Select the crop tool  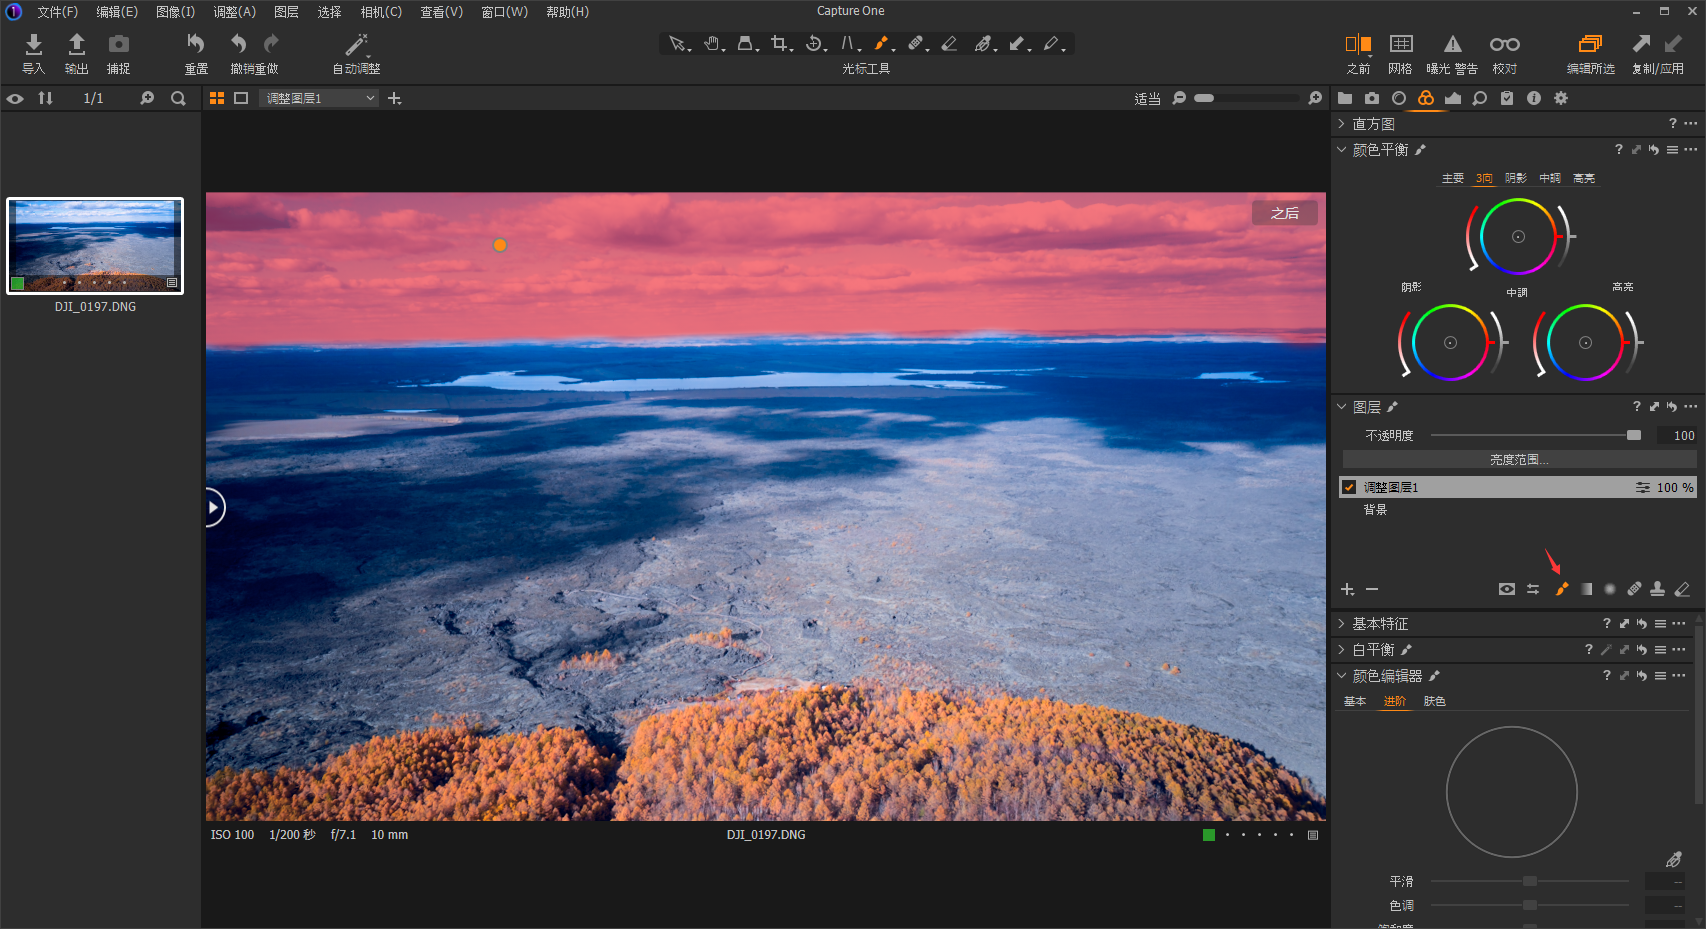[x=780, y=44]
